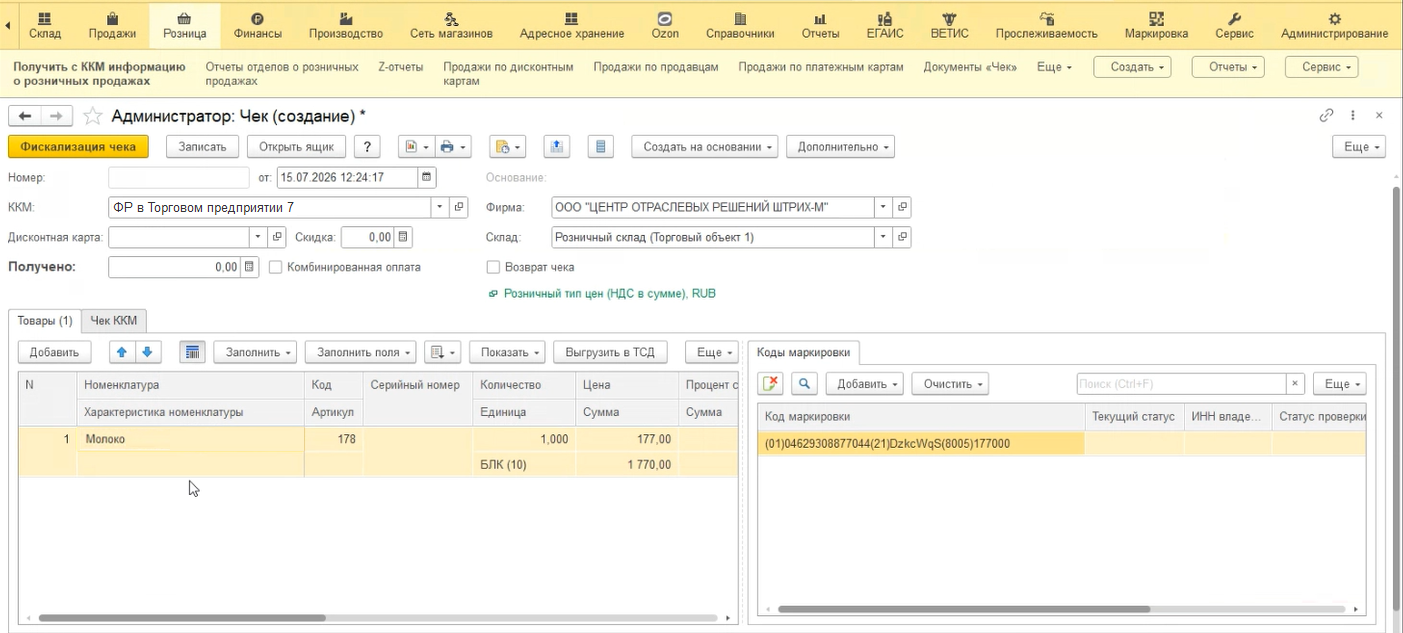The height and width of the screenshot is (633, 1403).
Task: Click Добавить in the goods toolbar
Action: [x=54, y=352]
